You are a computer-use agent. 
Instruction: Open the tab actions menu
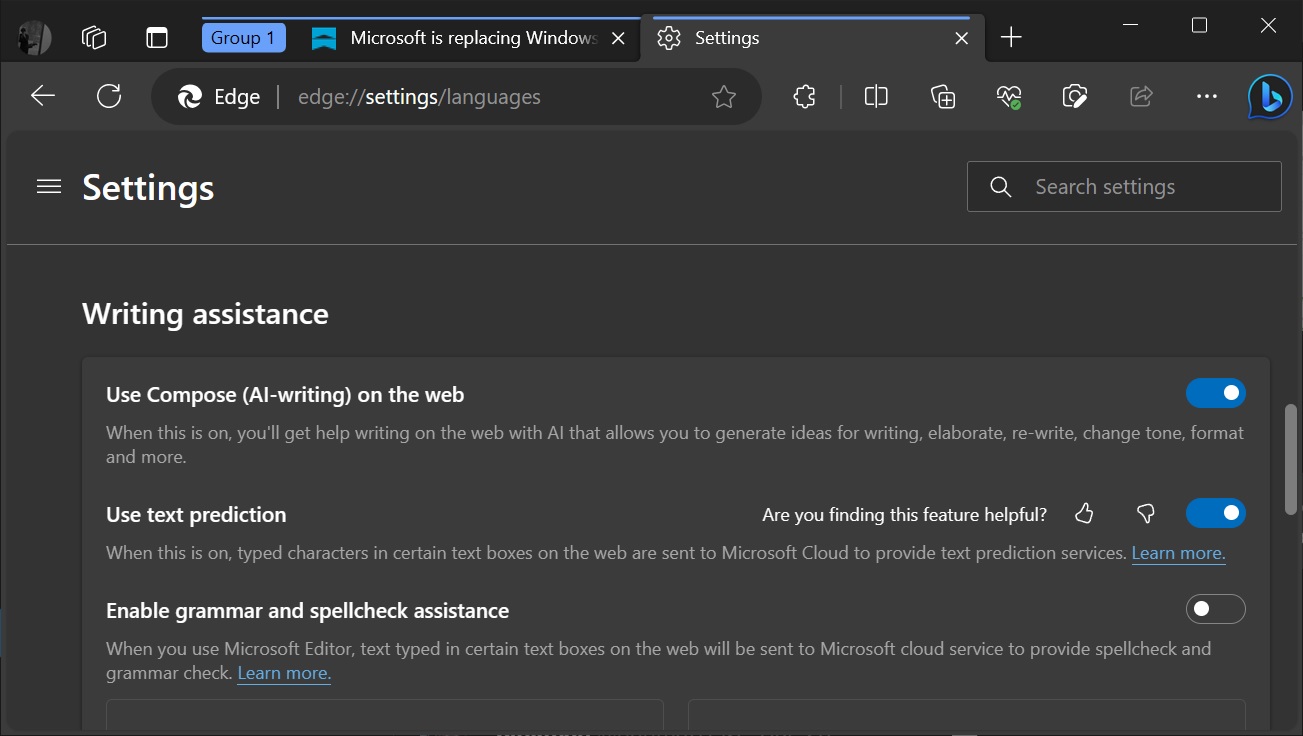click(x=156, y=37)
